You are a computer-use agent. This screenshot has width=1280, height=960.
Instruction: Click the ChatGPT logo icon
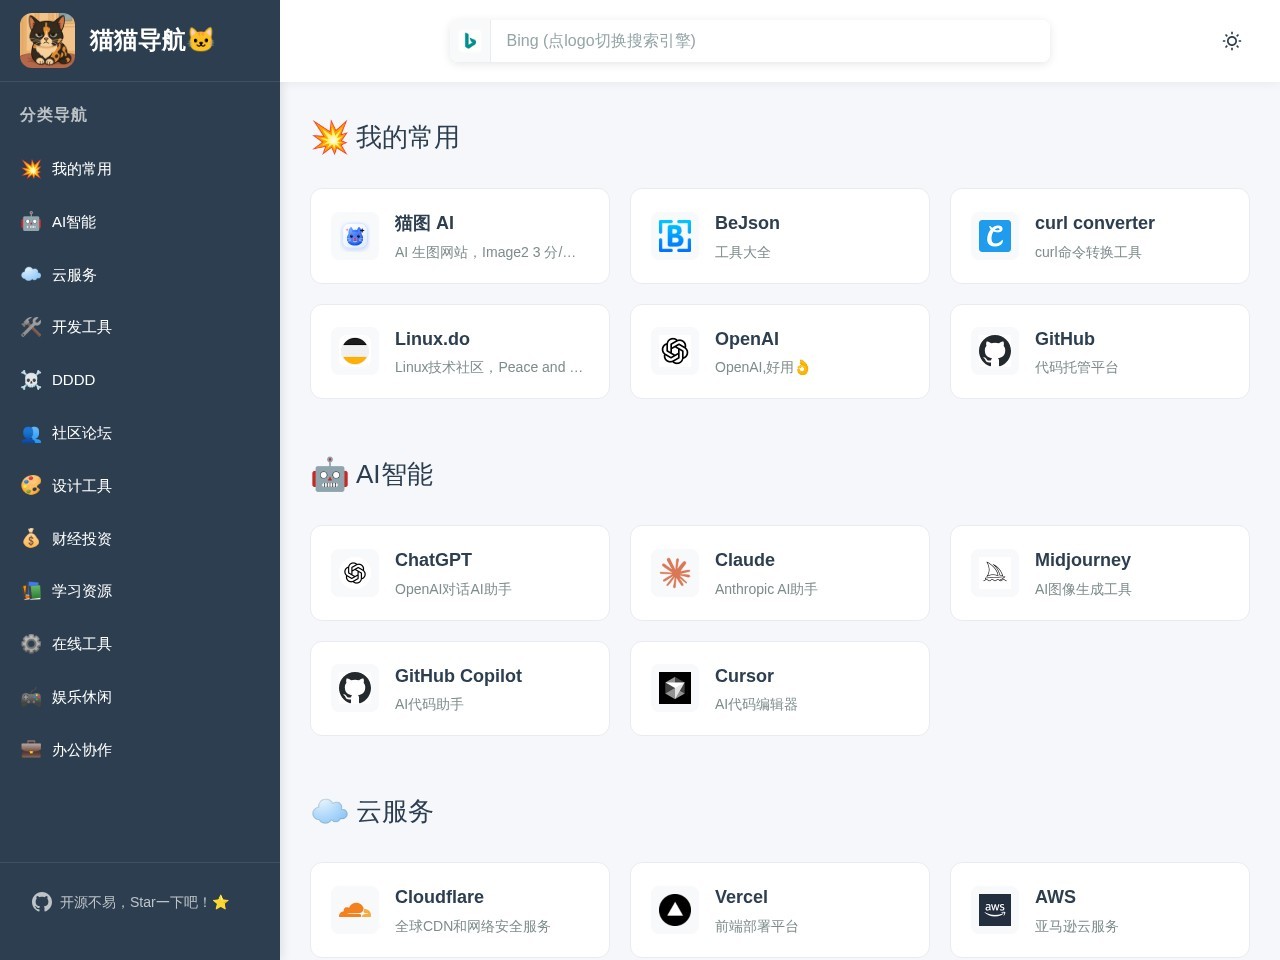[355, 573]
